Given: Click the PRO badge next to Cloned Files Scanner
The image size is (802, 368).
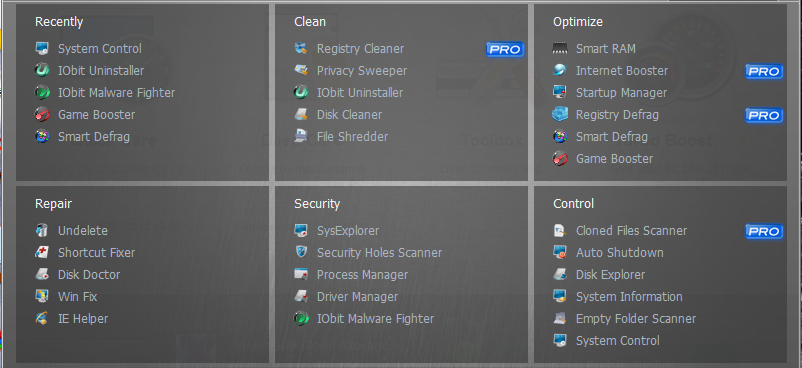Looking at the screenshot, I should 764,231.
